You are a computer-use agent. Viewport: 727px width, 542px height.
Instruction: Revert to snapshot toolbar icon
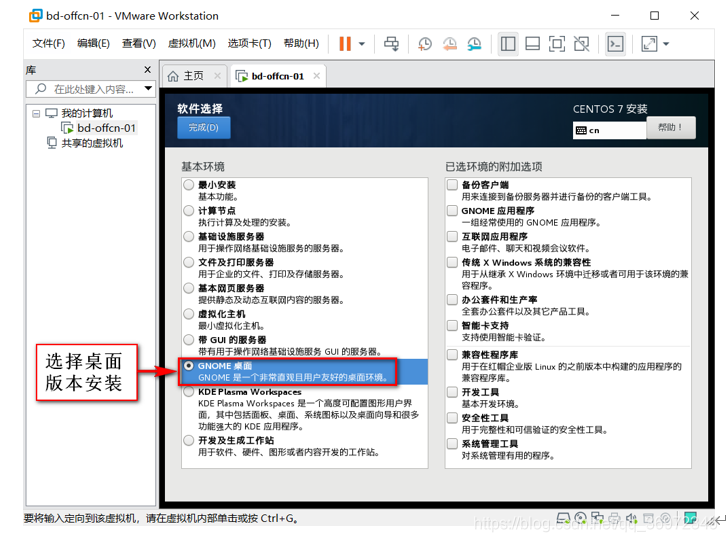[449, 44]
